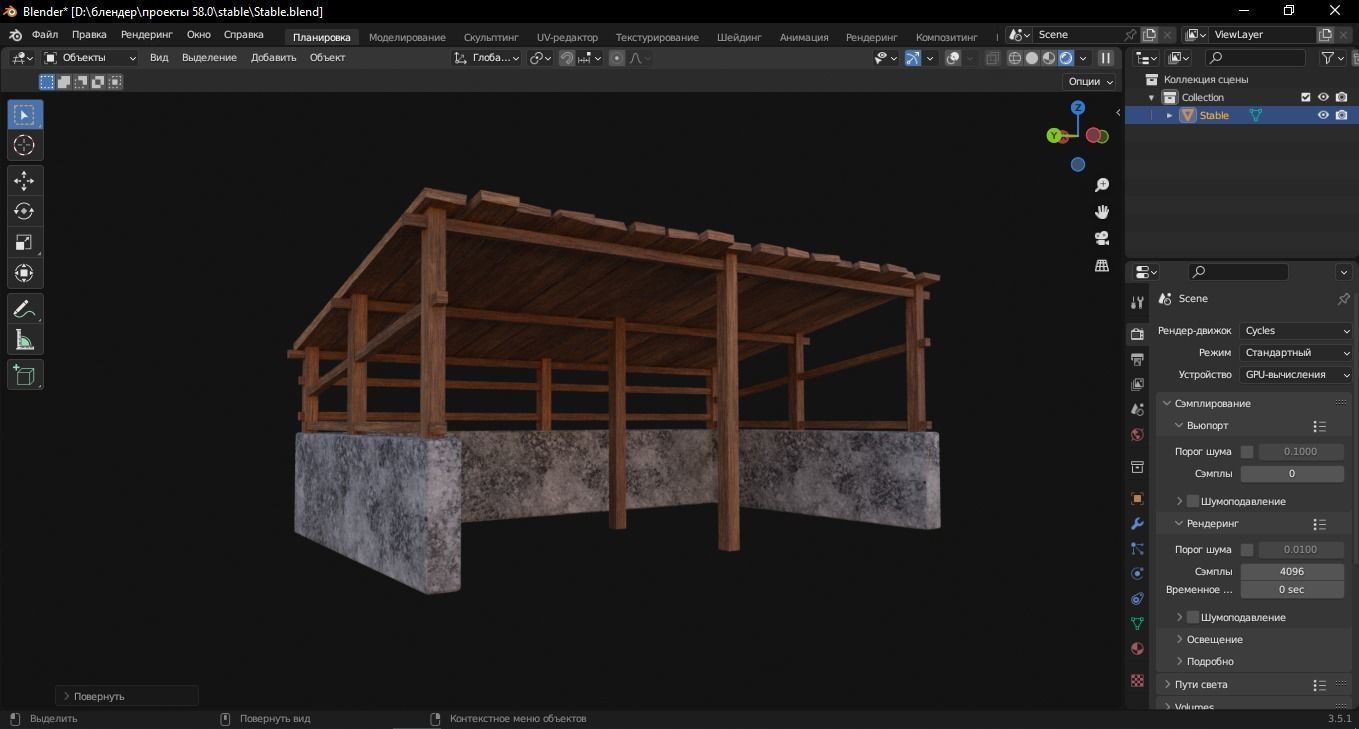Activate the Rotate tool
Image resolution: width=1359 pixels, height=729 pixels.
pyautogui.click(x=24, y=211)
